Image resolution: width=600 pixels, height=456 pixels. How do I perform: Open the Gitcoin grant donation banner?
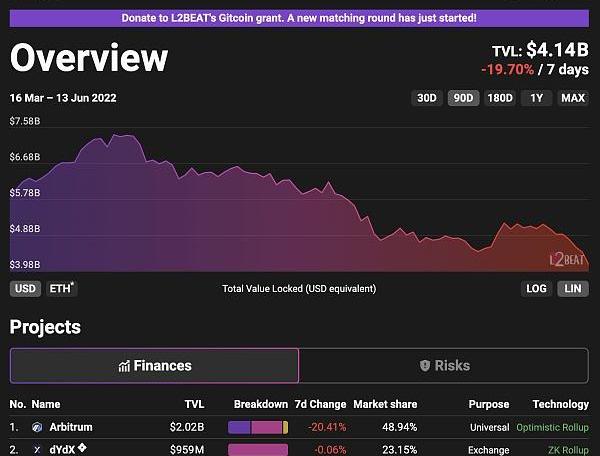(299, 18)
